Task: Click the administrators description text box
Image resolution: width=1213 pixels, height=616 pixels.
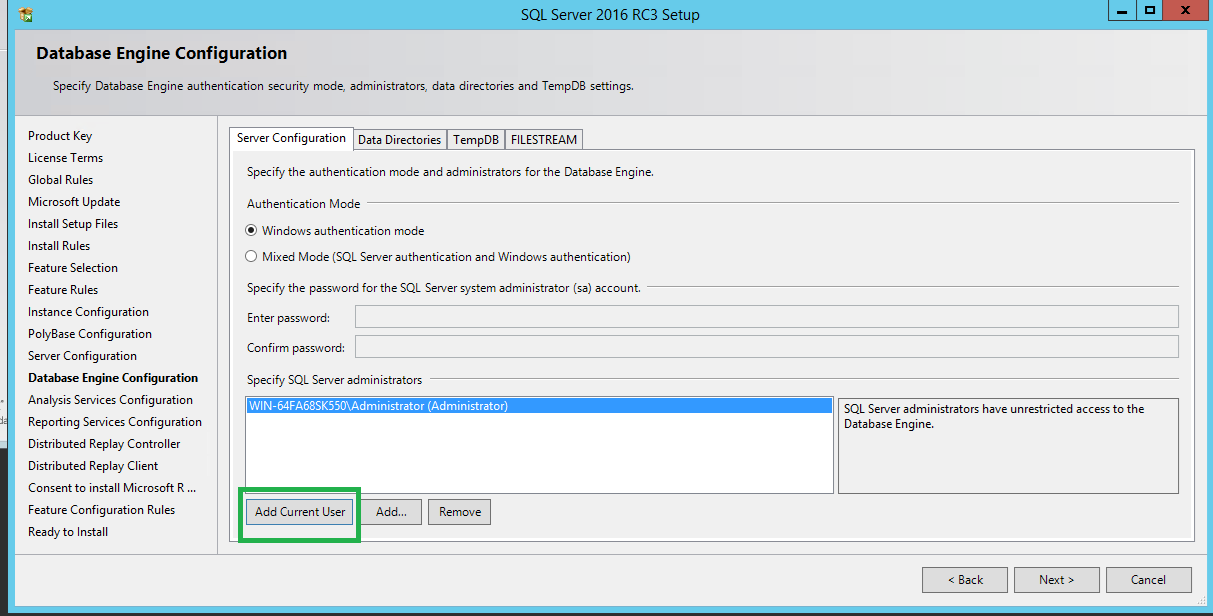Action: [x=1008, y=446]
